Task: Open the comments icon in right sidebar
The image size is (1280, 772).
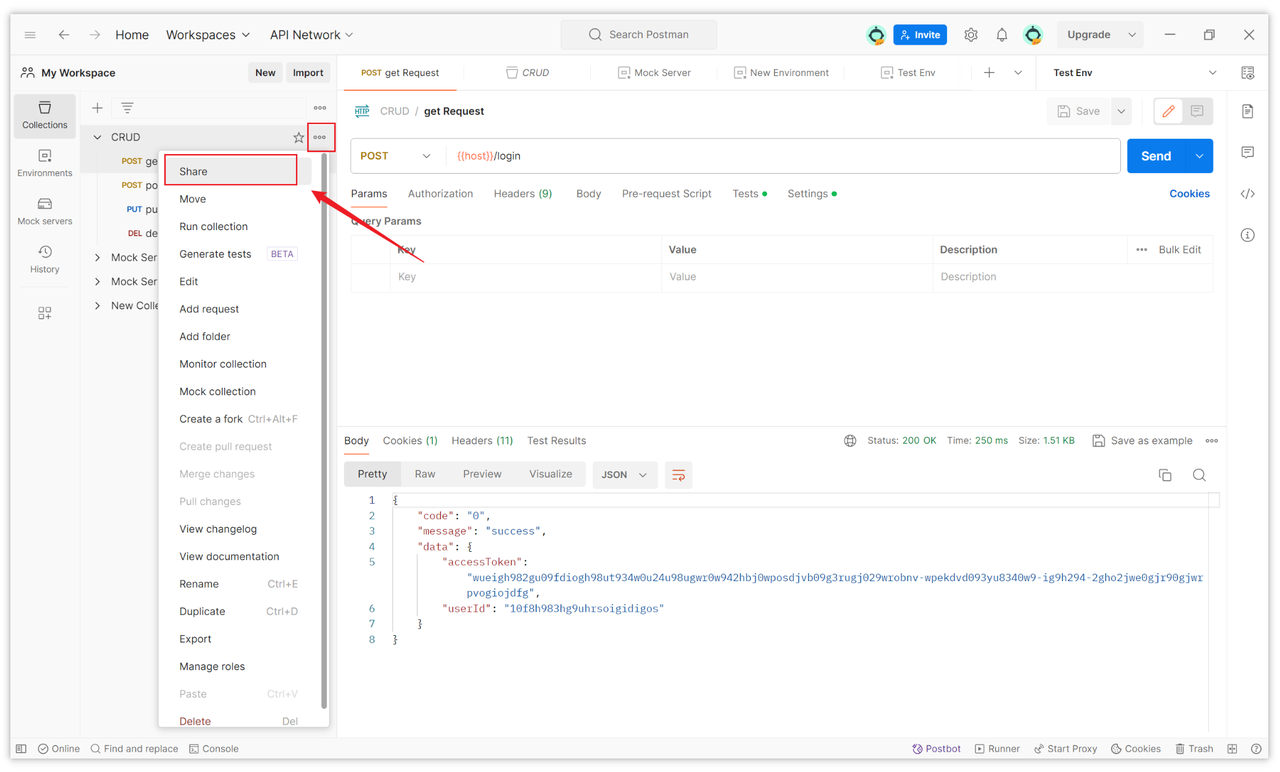Action: coord(1248,153)
